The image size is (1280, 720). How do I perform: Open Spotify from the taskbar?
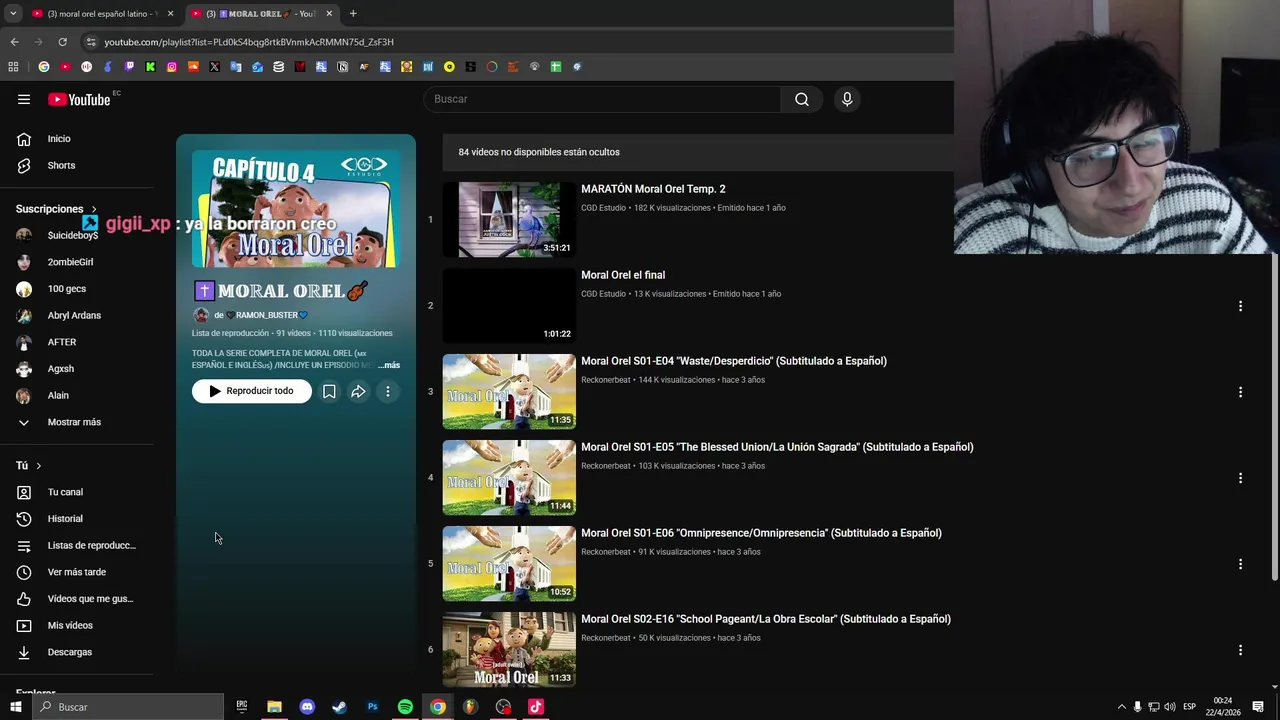point(405,707)
